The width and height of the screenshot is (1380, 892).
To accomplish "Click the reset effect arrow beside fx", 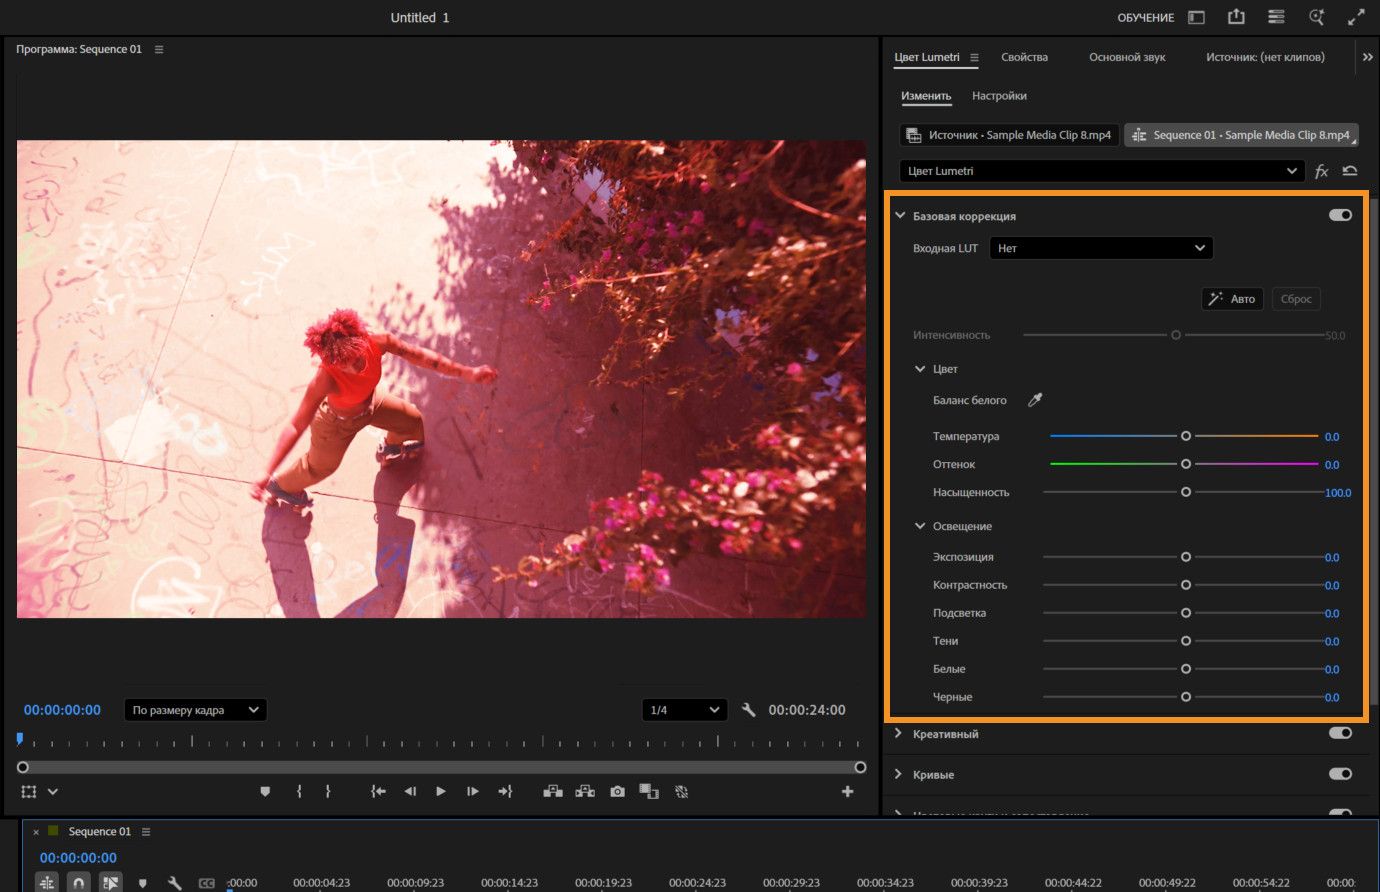I will pos(1349,171).
